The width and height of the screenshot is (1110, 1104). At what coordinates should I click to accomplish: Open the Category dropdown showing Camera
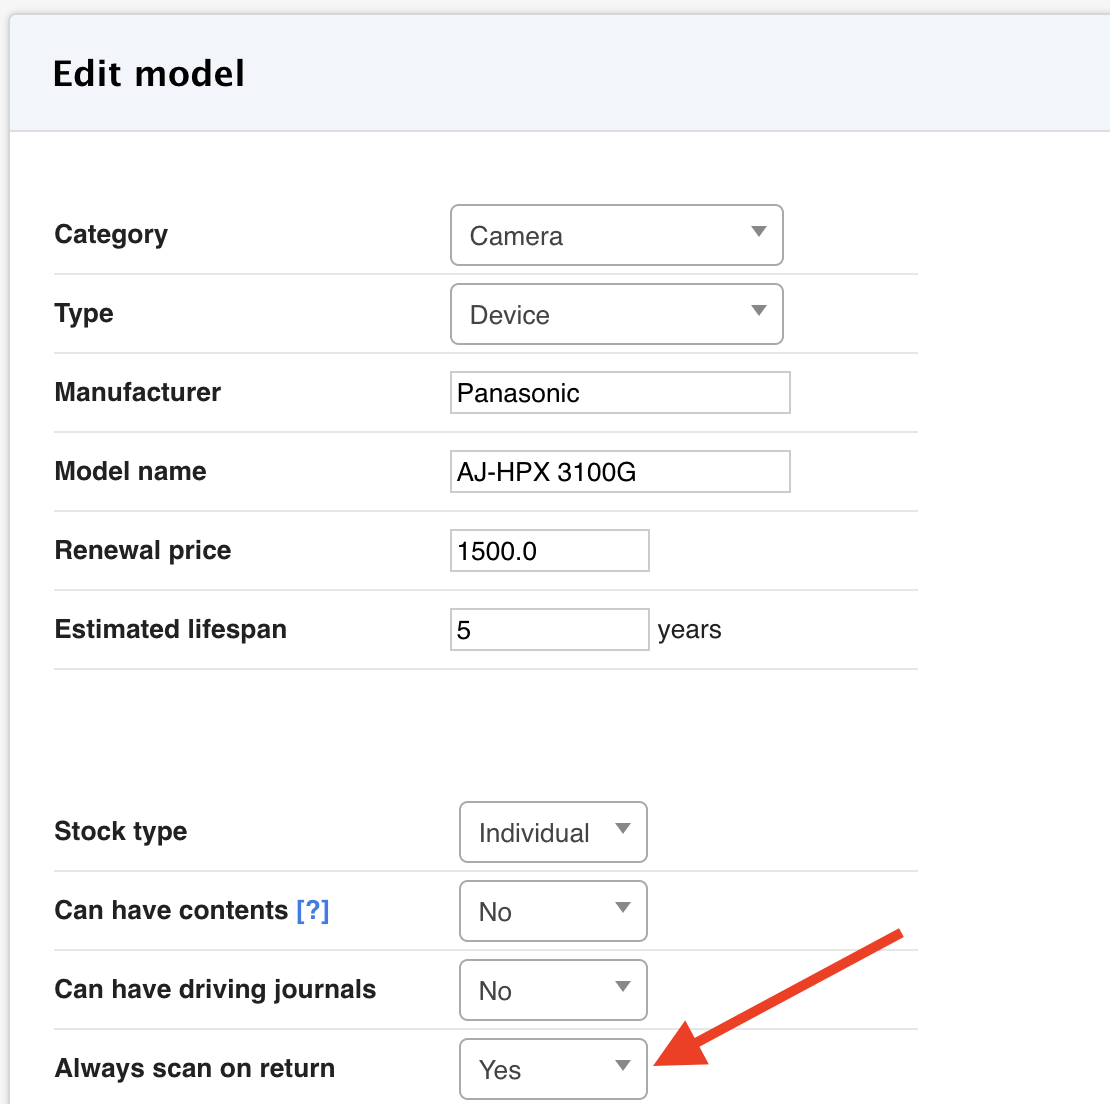pyautogui.click(x=616, y=235)
